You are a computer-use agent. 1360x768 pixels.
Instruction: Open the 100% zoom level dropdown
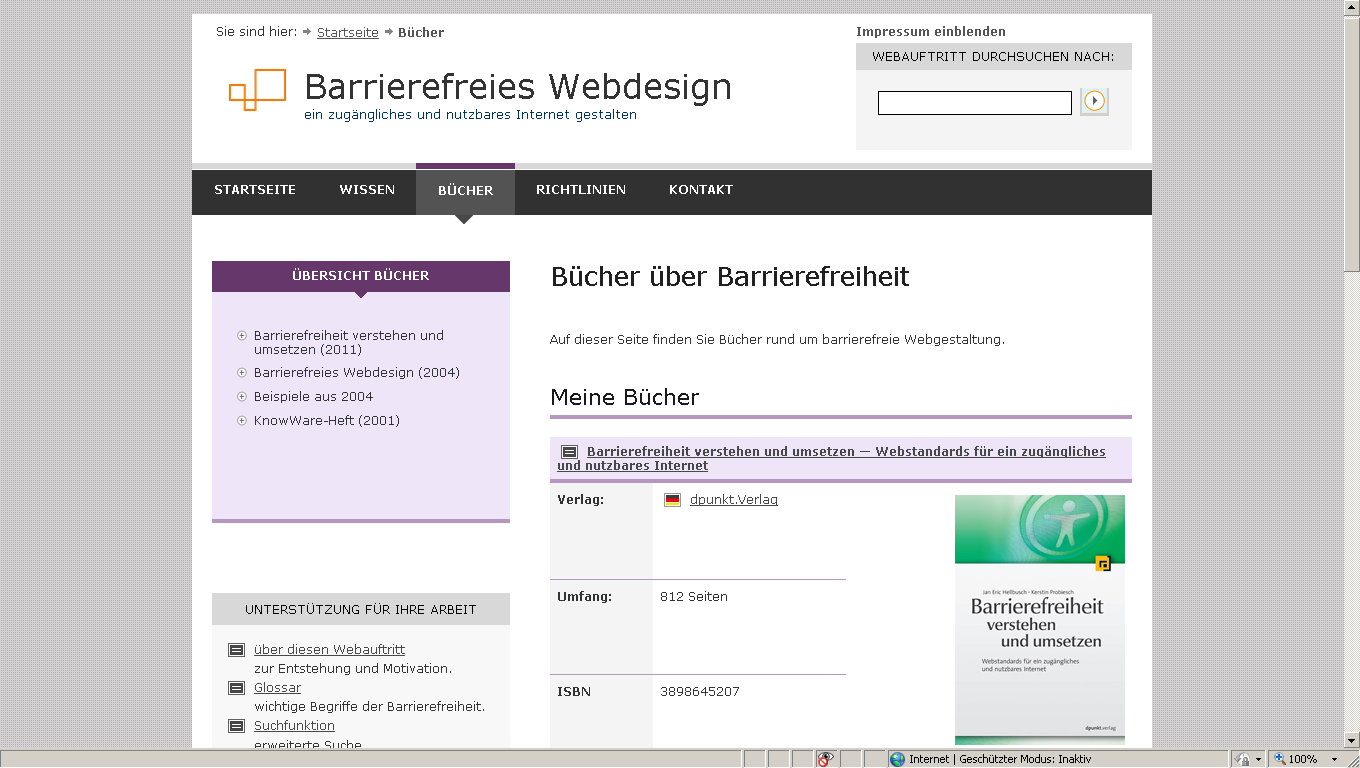pos(1309,758)
